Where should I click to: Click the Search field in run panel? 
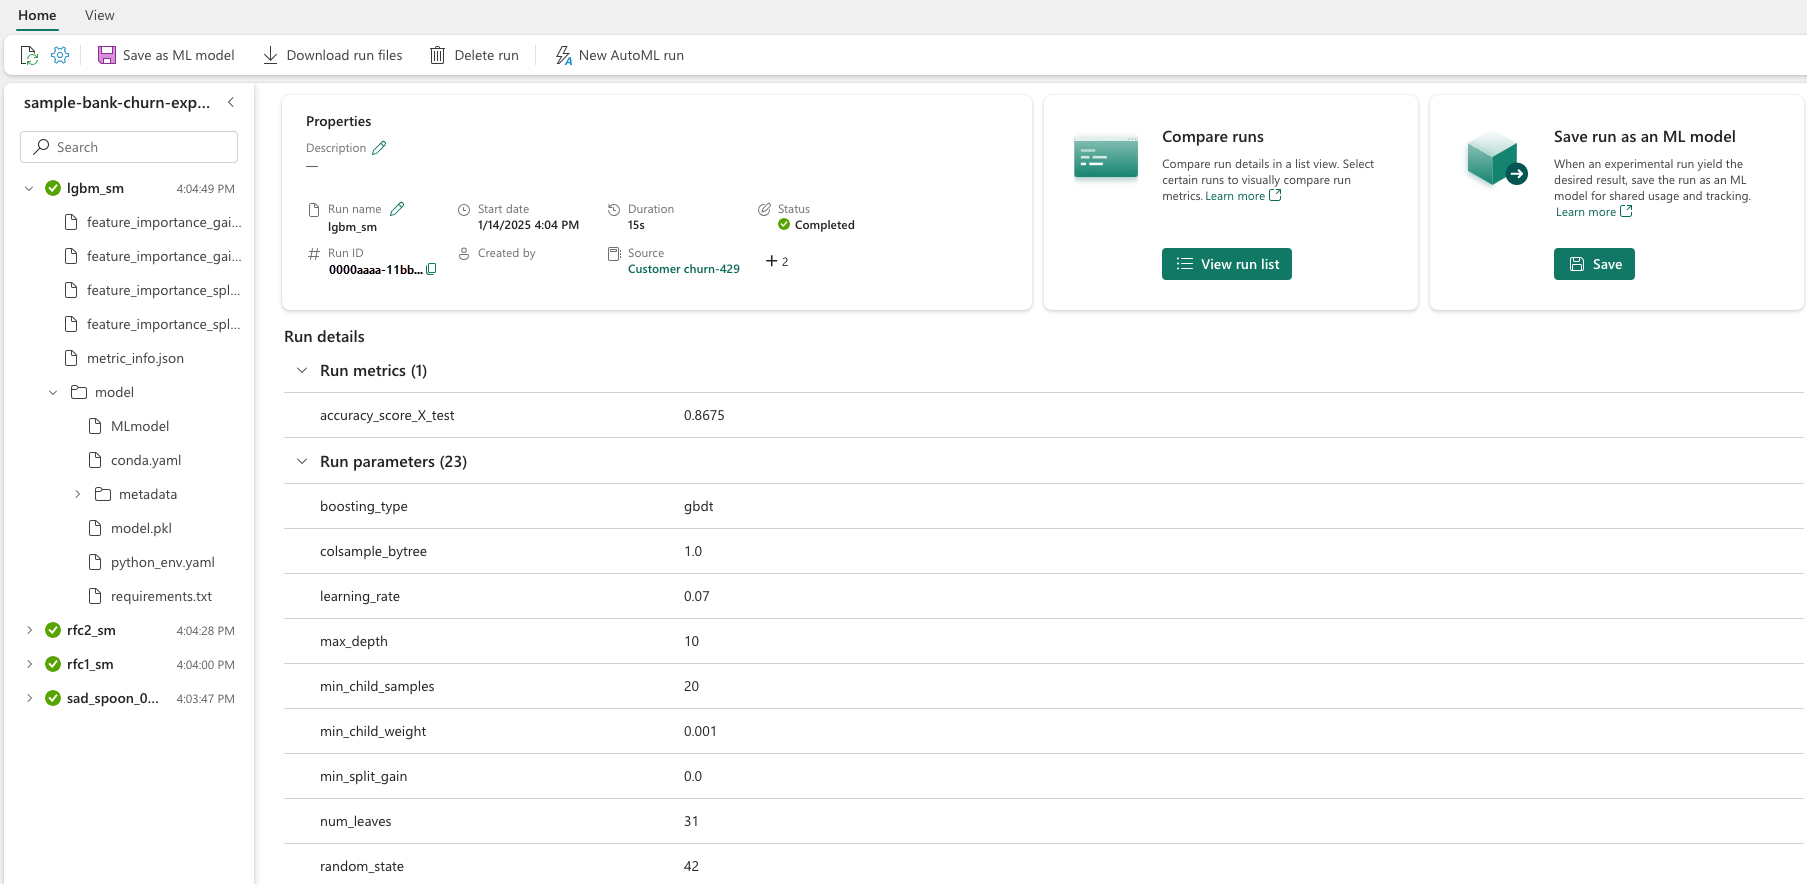129,147
